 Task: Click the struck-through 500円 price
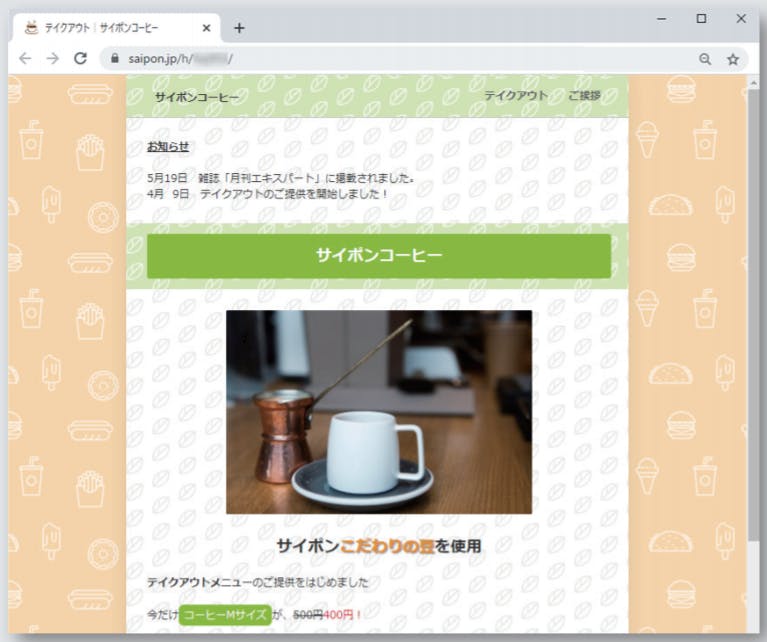pos(308,615)
